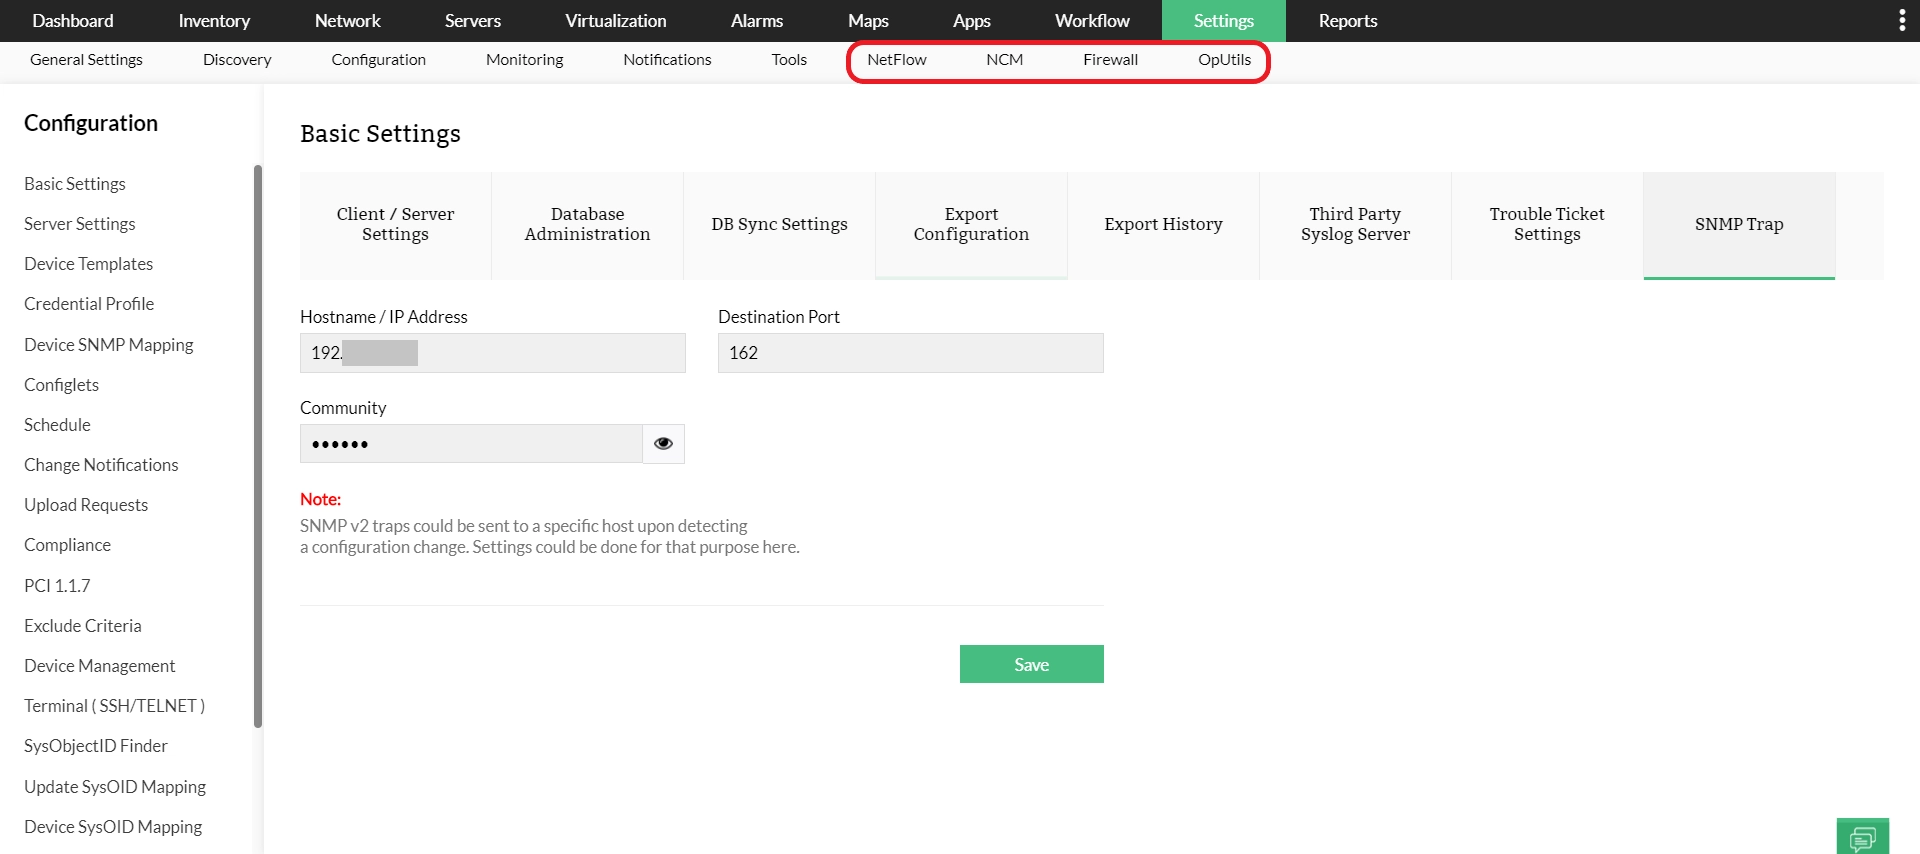Open Device Templates in sidebar
The height and width of the screenshot is (854, 1920).
[x=89, y=264]
